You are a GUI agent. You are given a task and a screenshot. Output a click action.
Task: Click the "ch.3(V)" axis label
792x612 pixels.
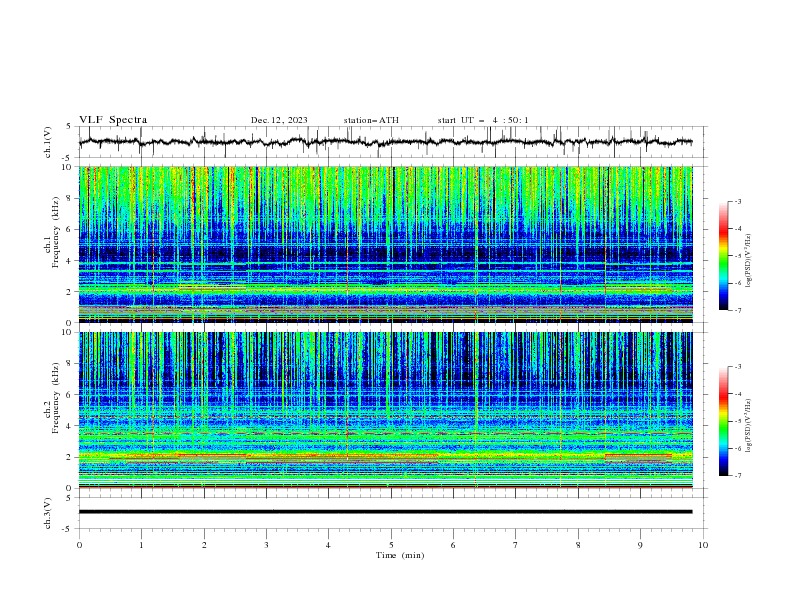pyautogui.click(x=48, y=513)
